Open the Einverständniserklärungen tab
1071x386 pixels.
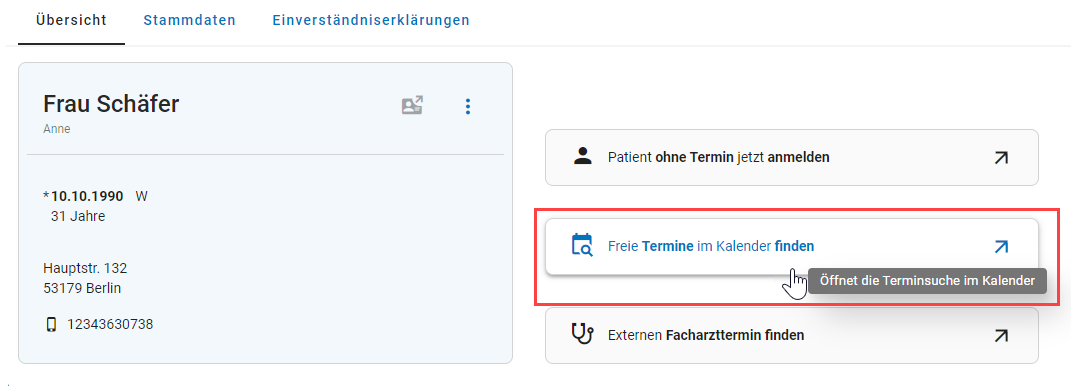pyautogui.click(x=371, y=20)
